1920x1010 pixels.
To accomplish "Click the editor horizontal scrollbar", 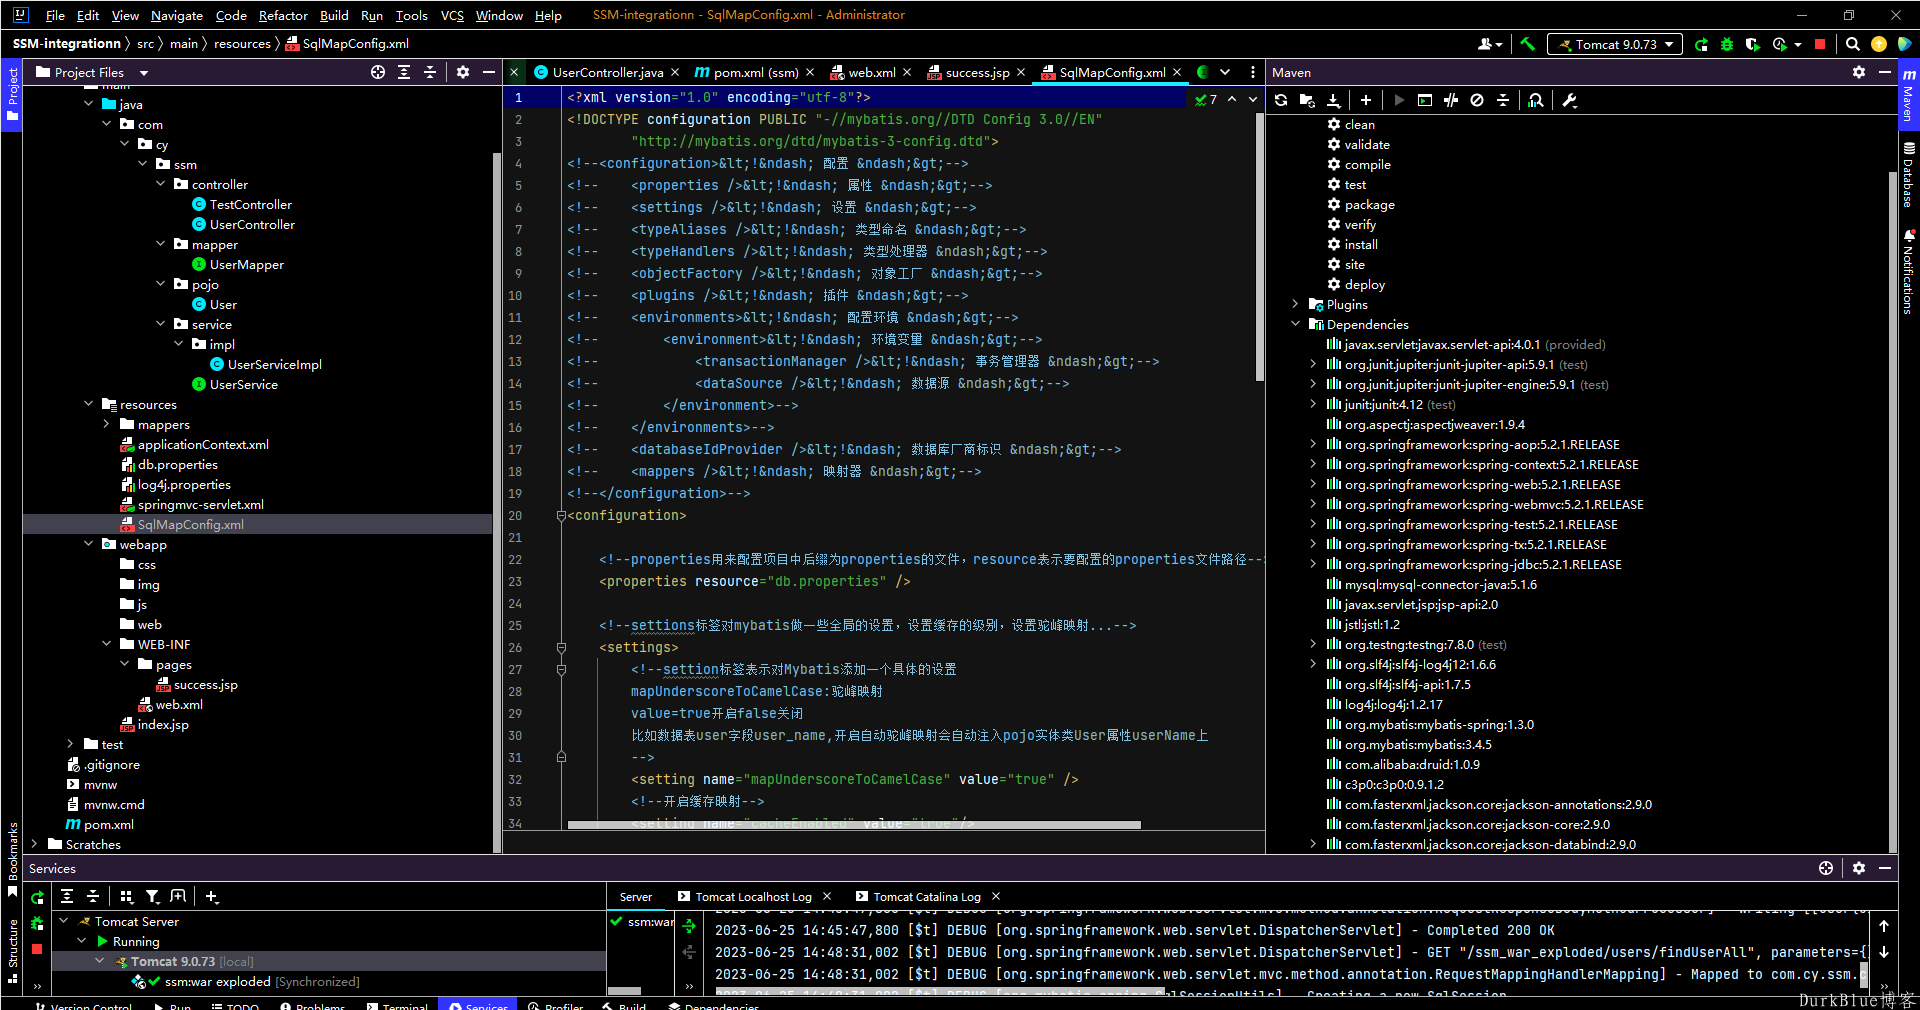I will coord(854,825).
